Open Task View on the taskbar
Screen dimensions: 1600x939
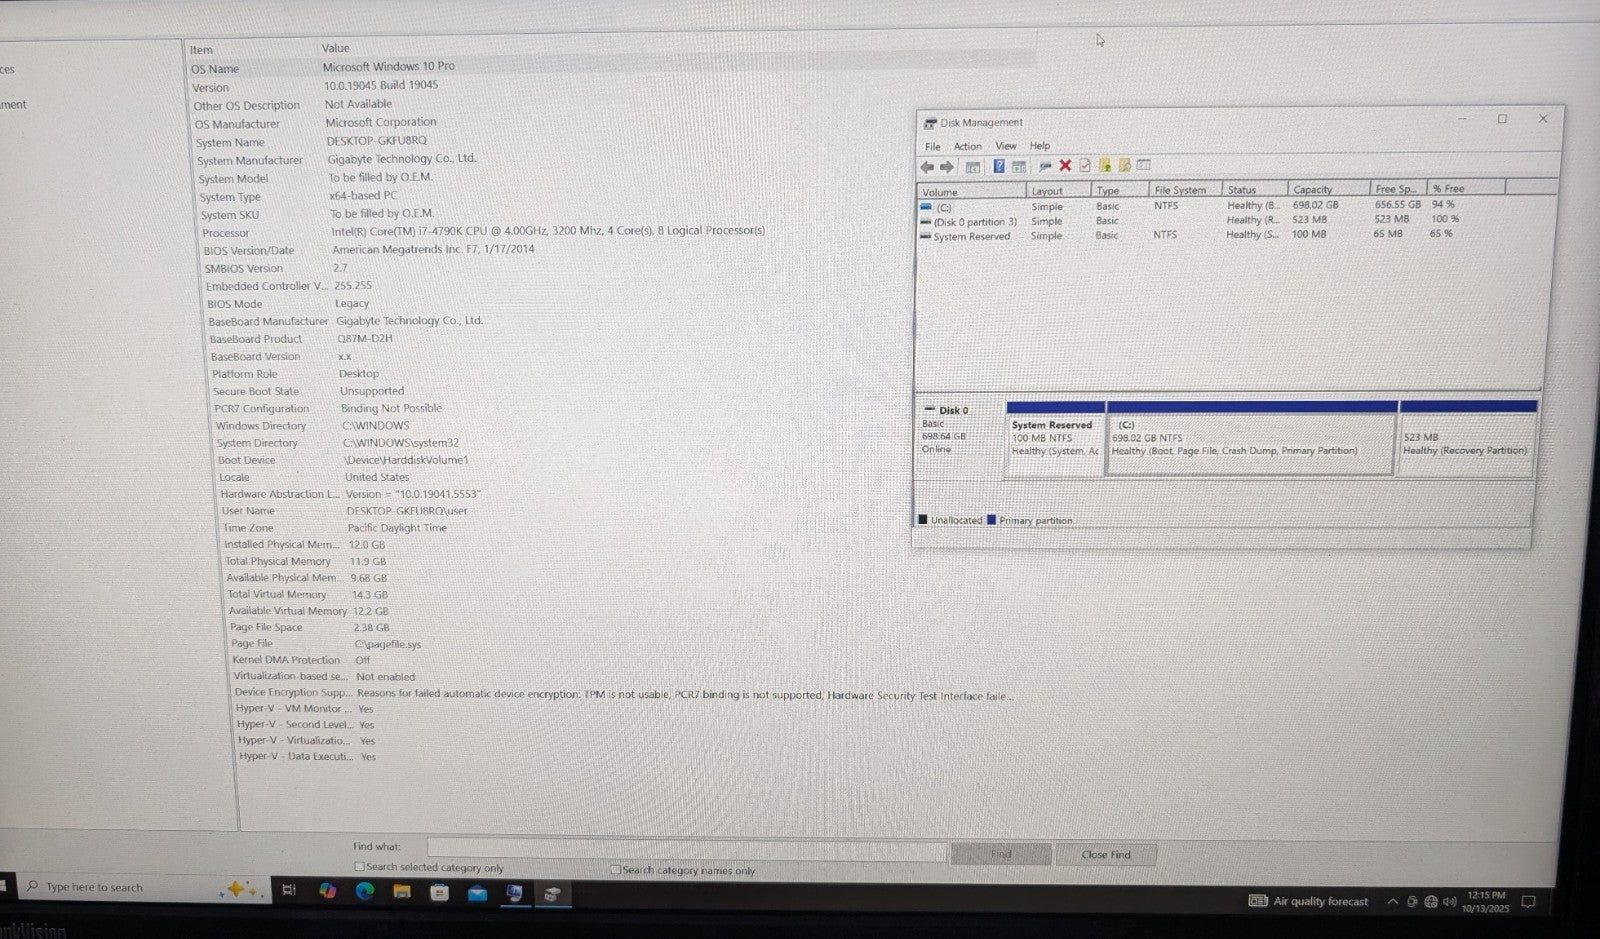[289, 890]
